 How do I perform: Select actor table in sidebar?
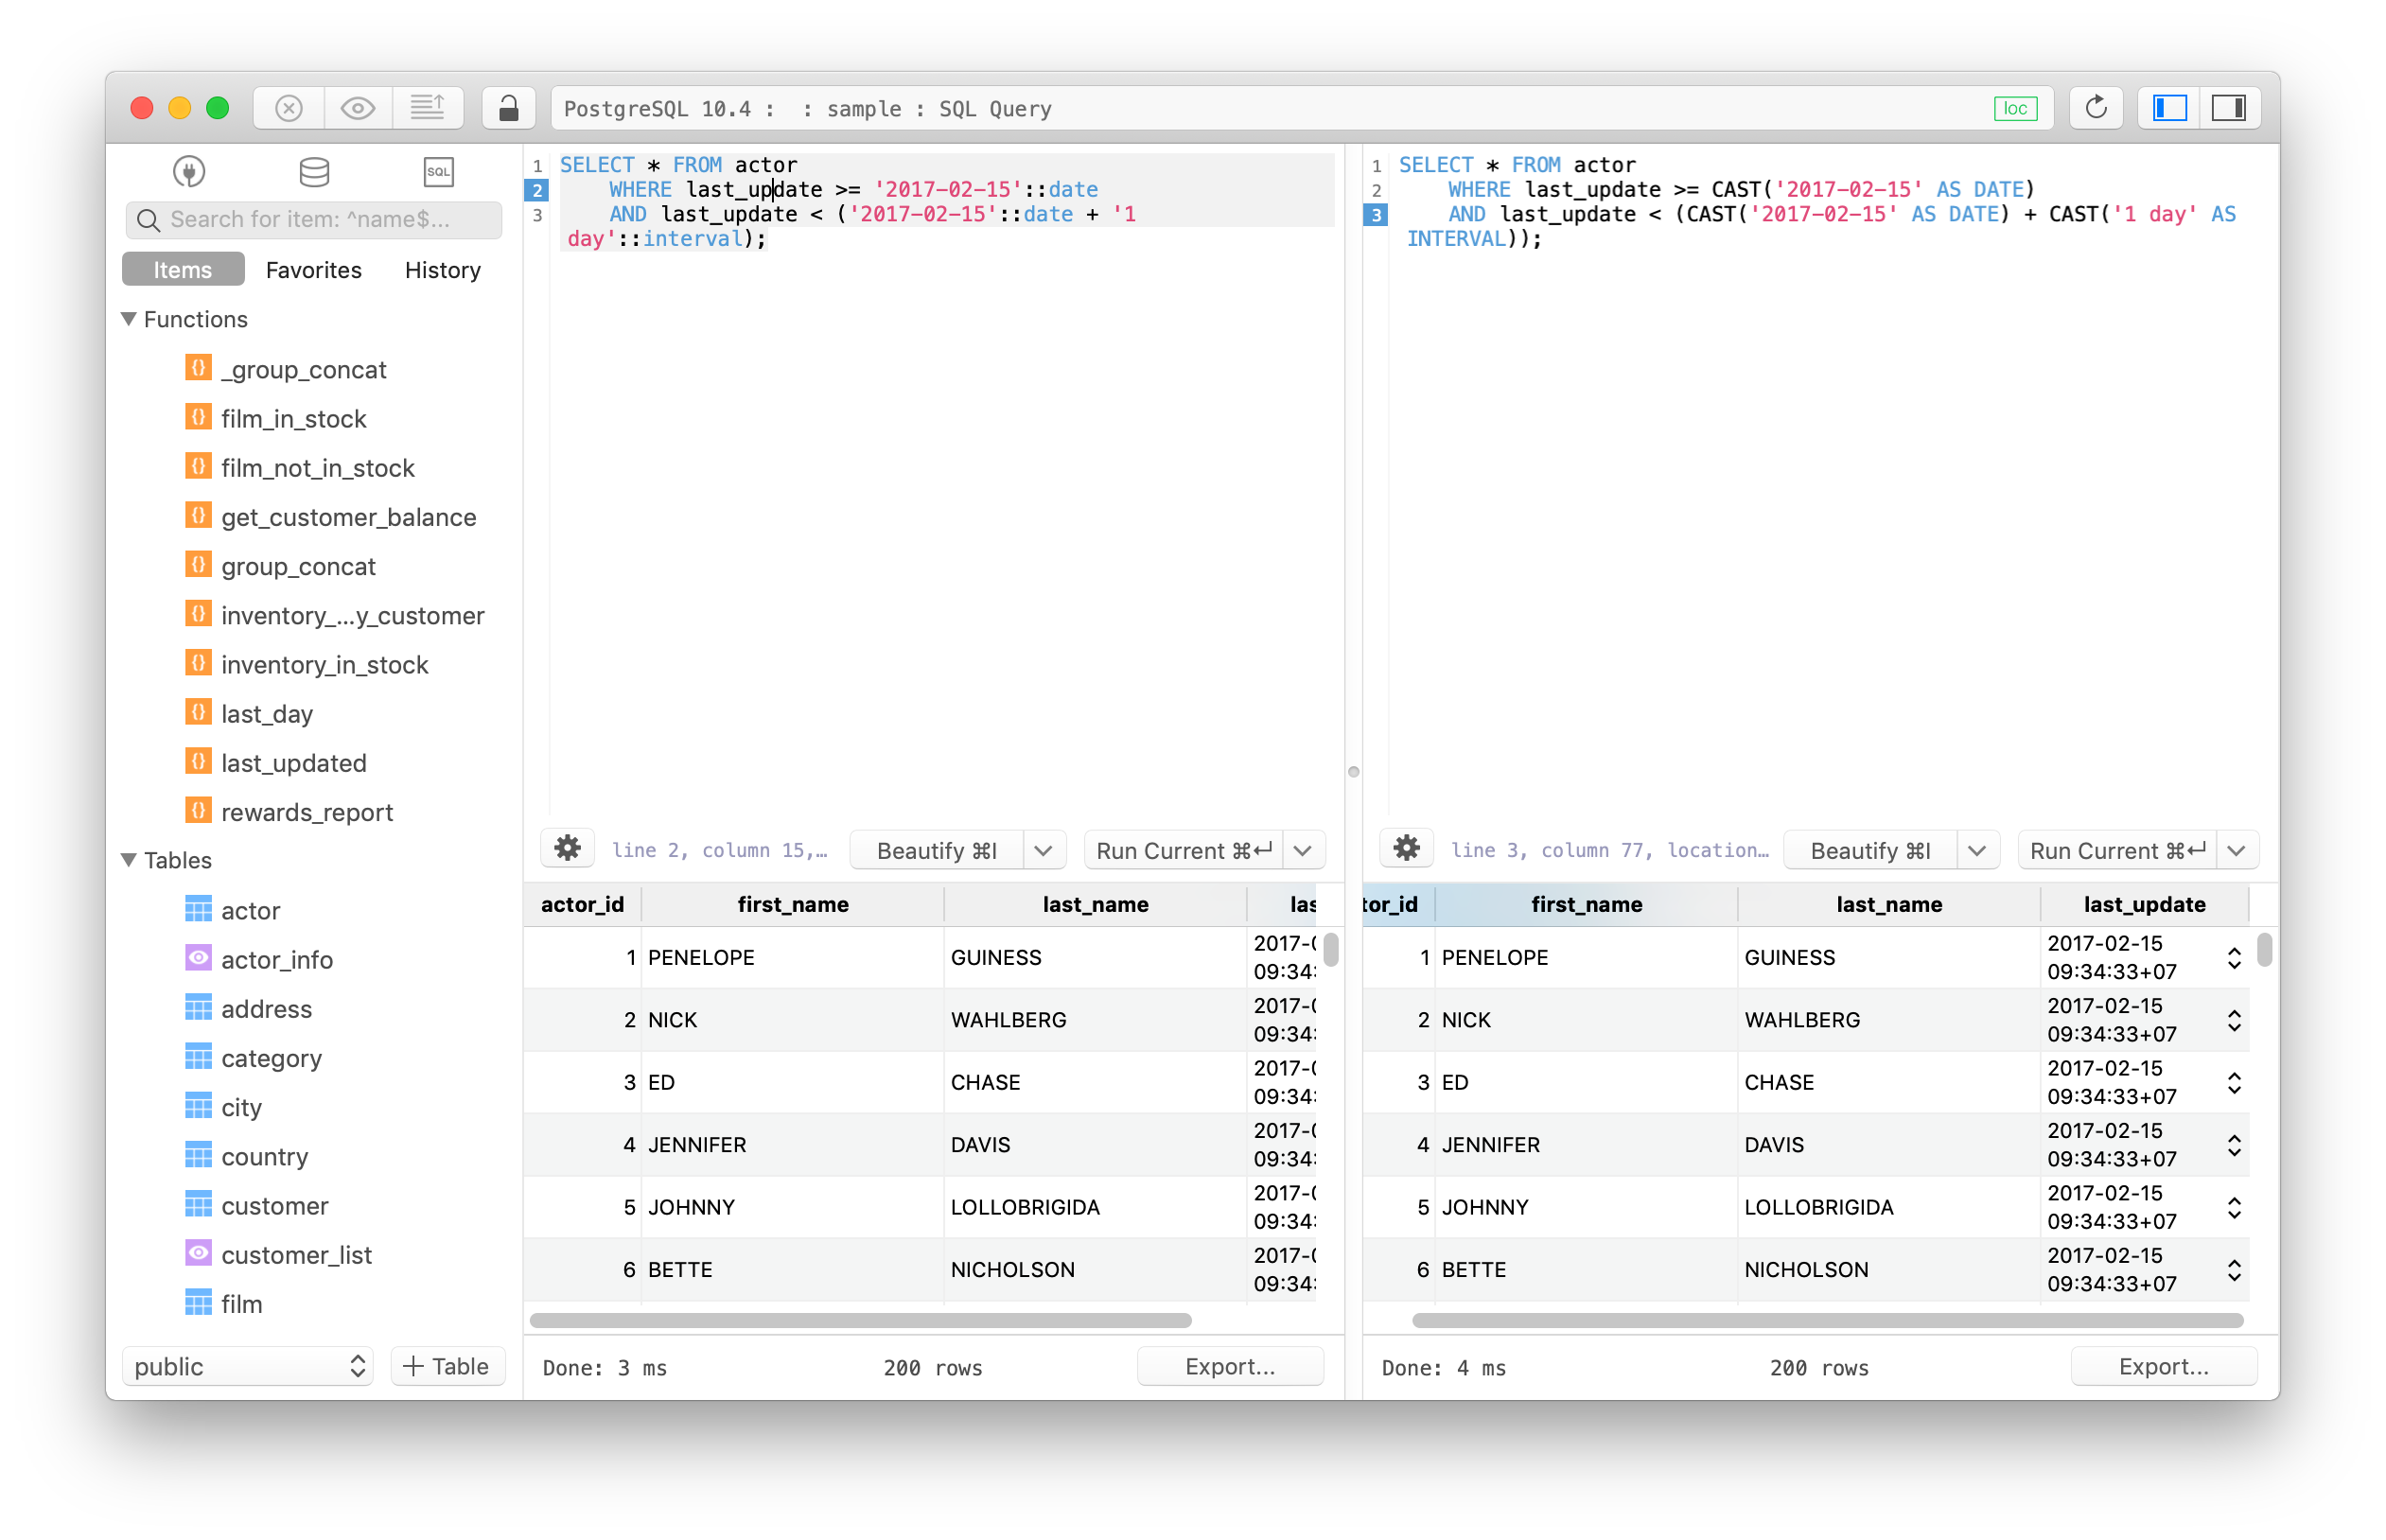[x=251, y=907]
